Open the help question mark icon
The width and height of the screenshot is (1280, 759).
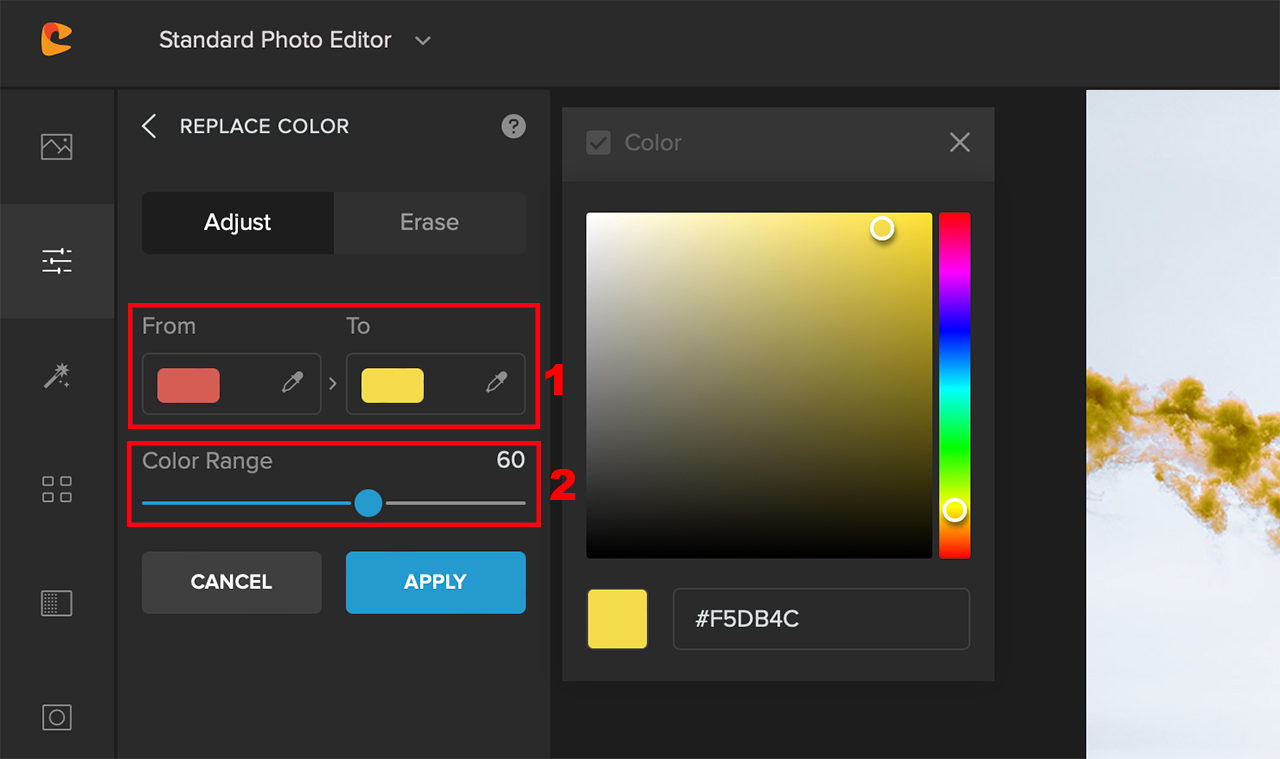pyautogui.click(x=513, y=126)
